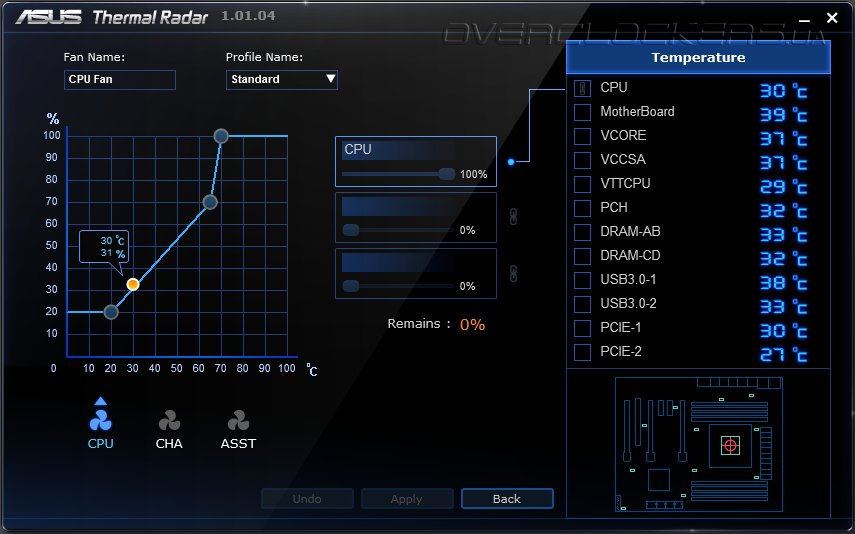
Task: Open the Profile Name dropdown
Action: tap(282, 80)
